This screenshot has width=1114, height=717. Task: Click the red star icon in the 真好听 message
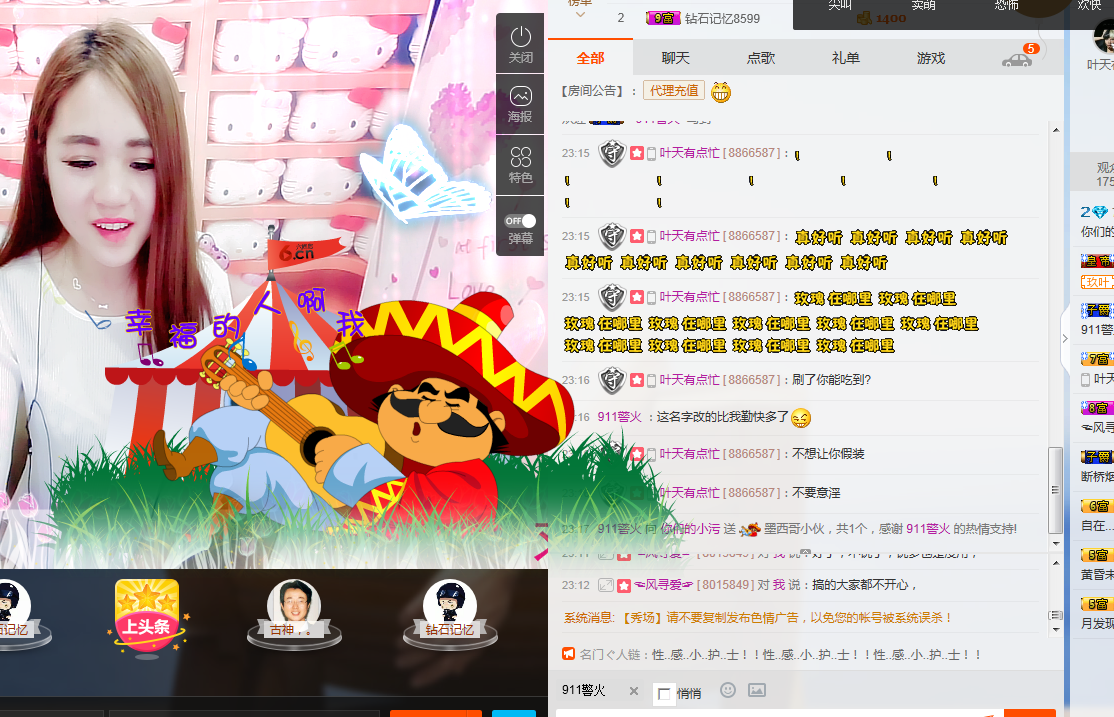point(637,236)
